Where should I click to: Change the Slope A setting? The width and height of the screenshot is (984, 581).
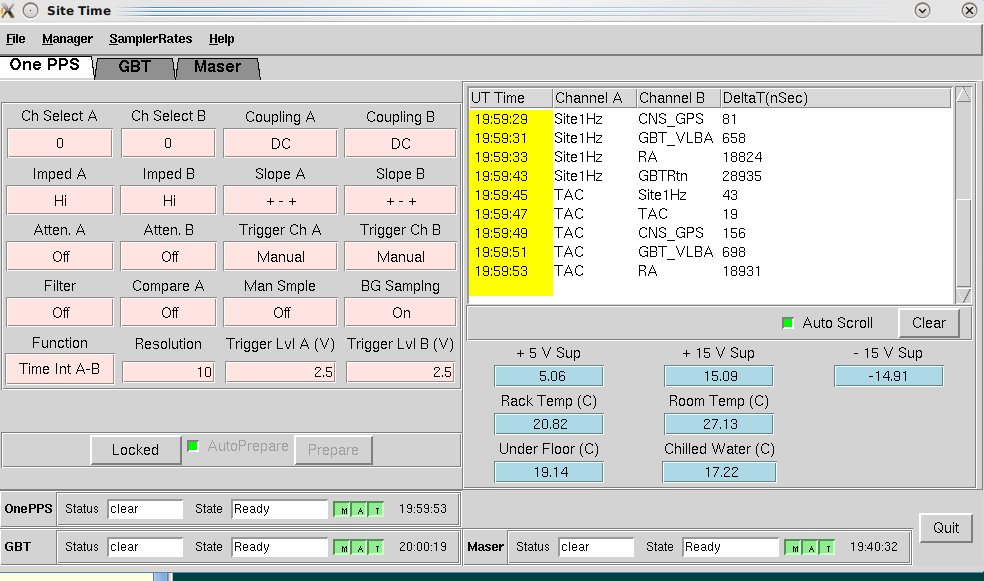281,200
